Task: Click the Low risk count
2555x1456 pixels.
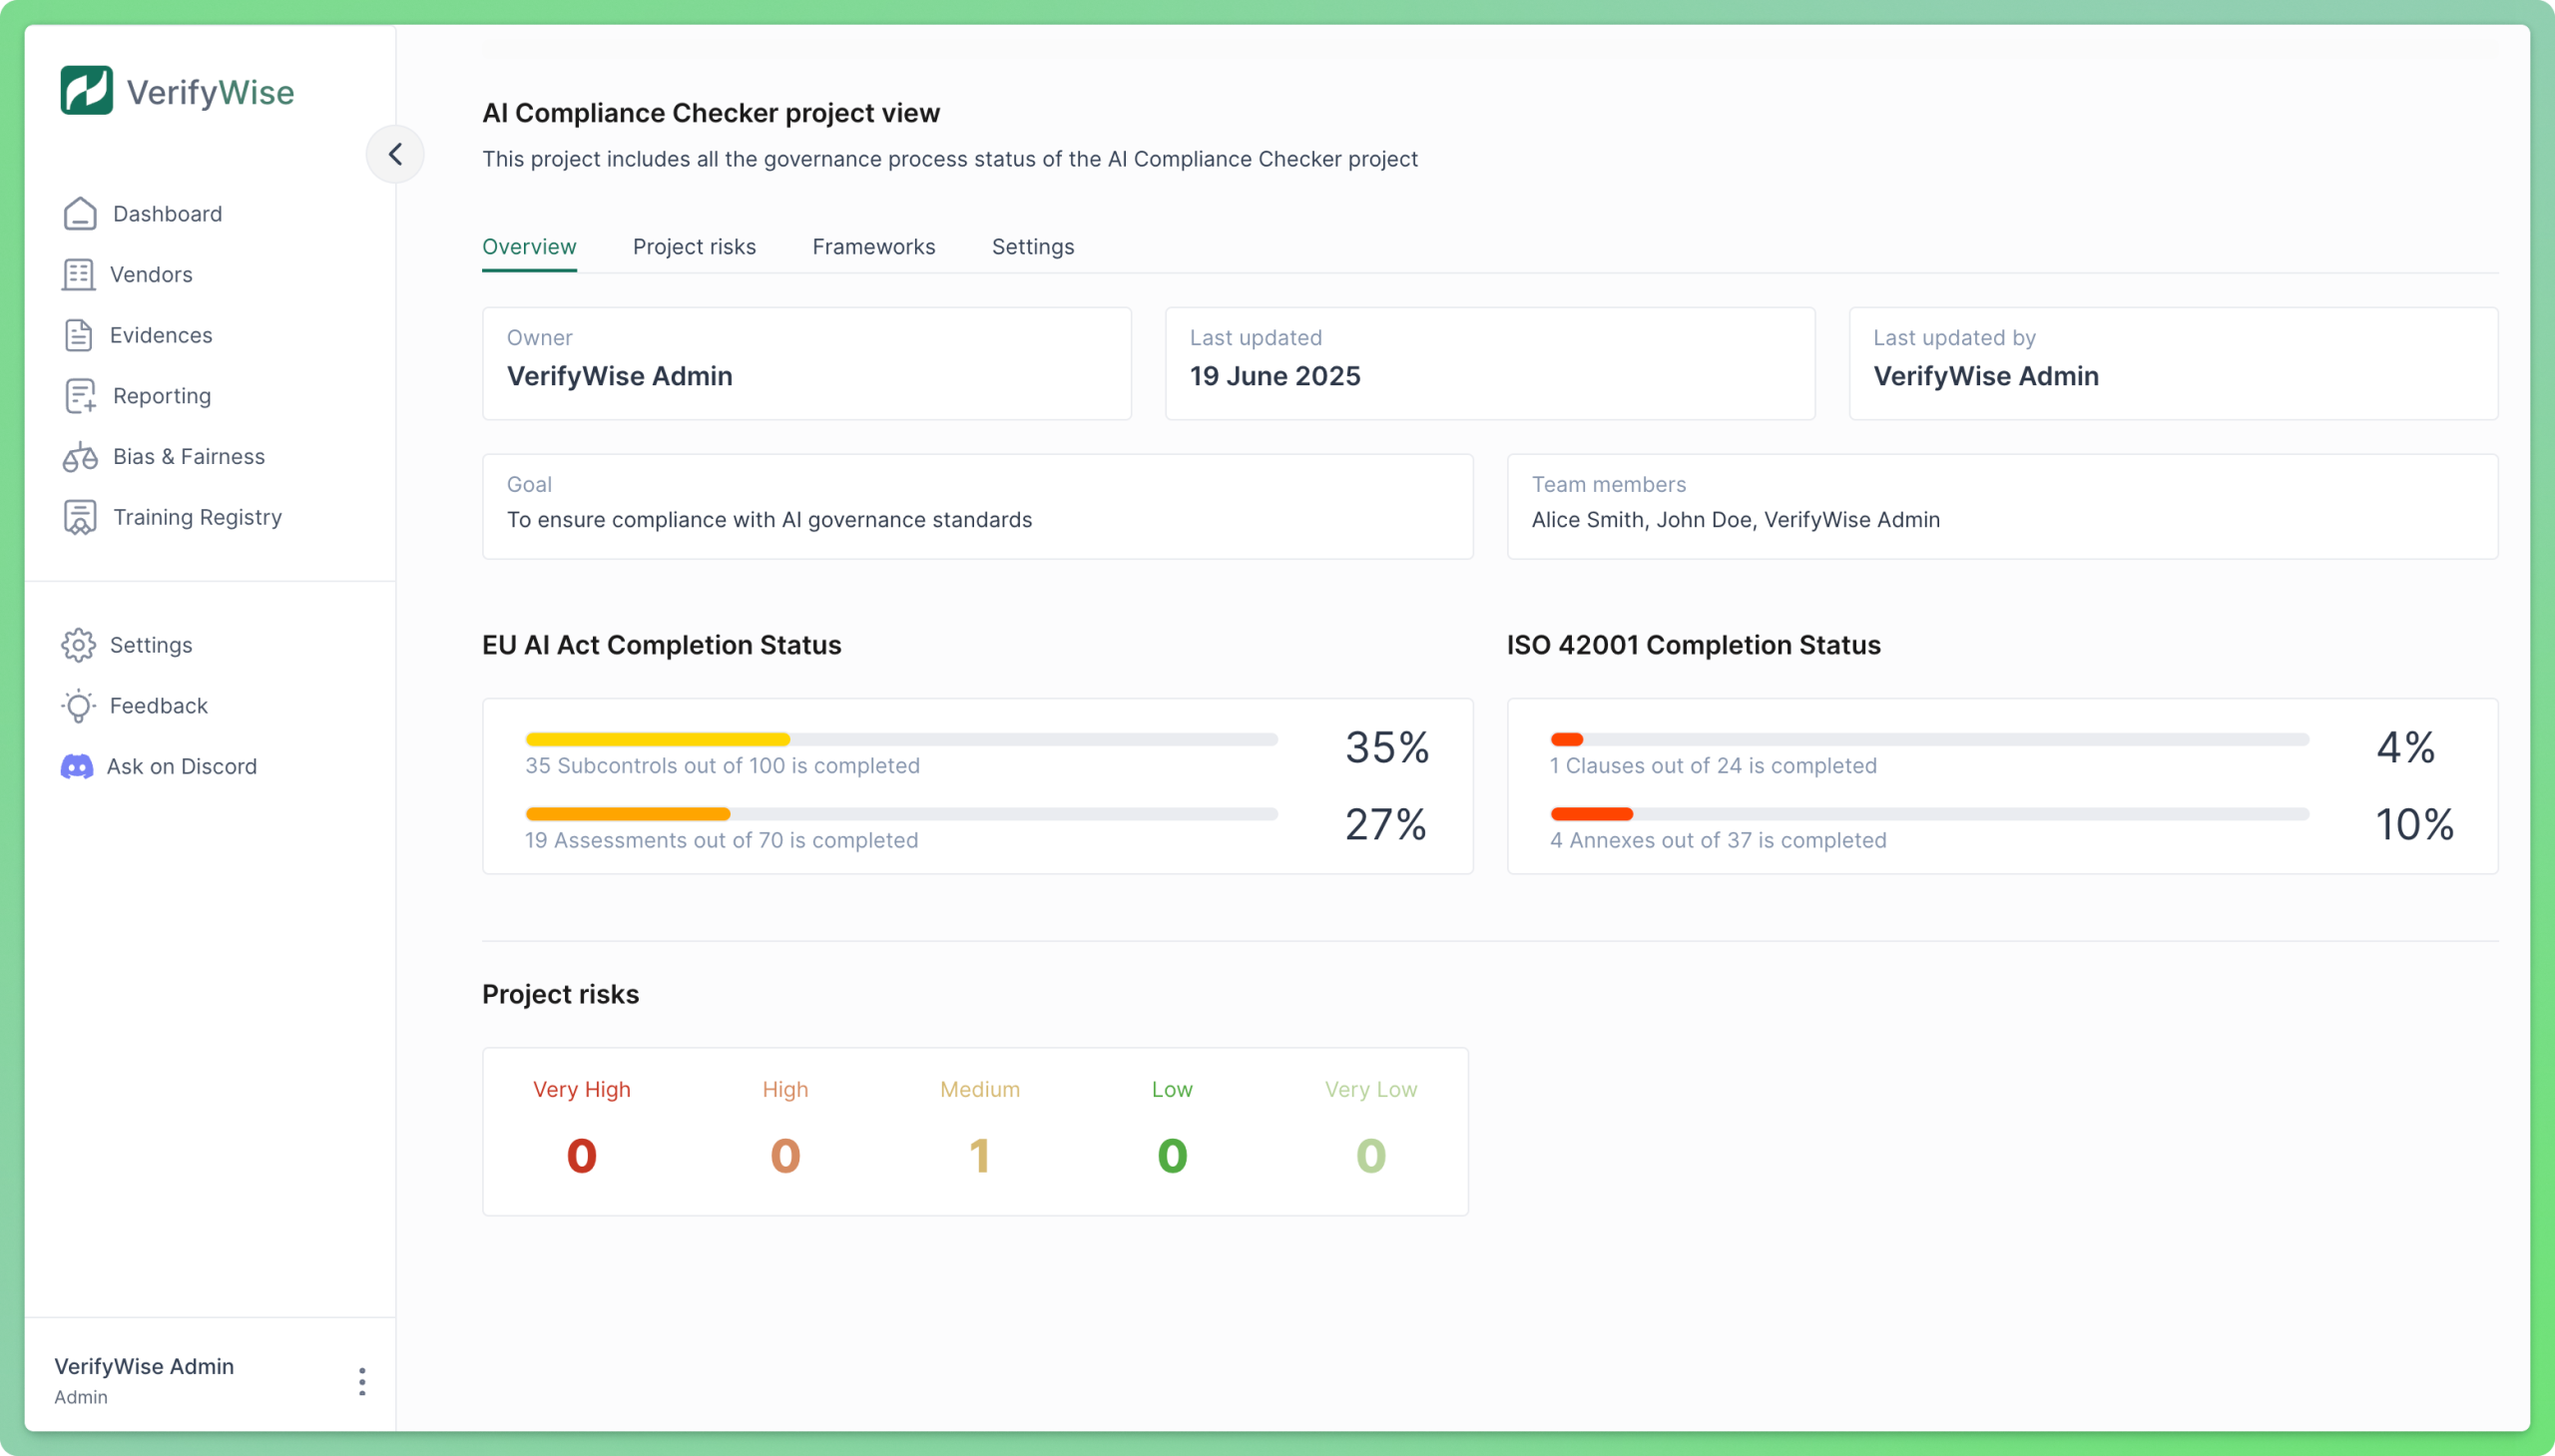Action: pos(1172,1156)
